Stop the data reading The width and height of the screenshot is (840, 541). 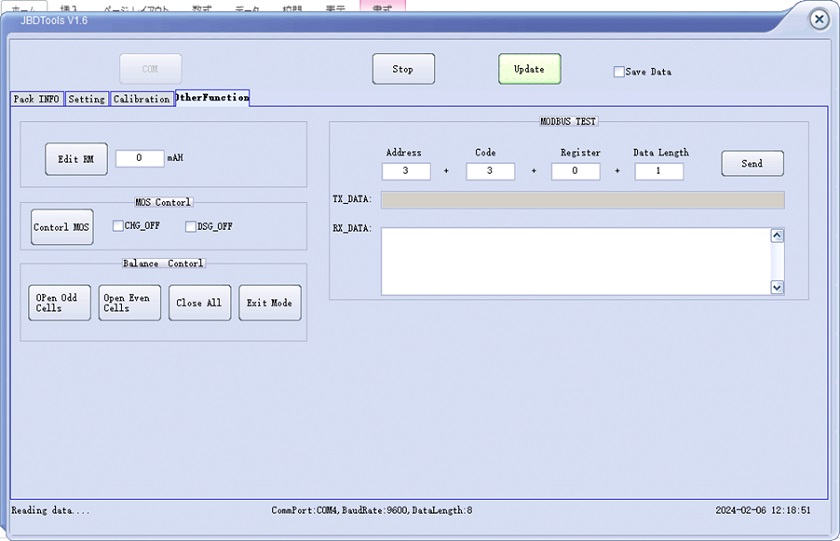coord(403,69)
